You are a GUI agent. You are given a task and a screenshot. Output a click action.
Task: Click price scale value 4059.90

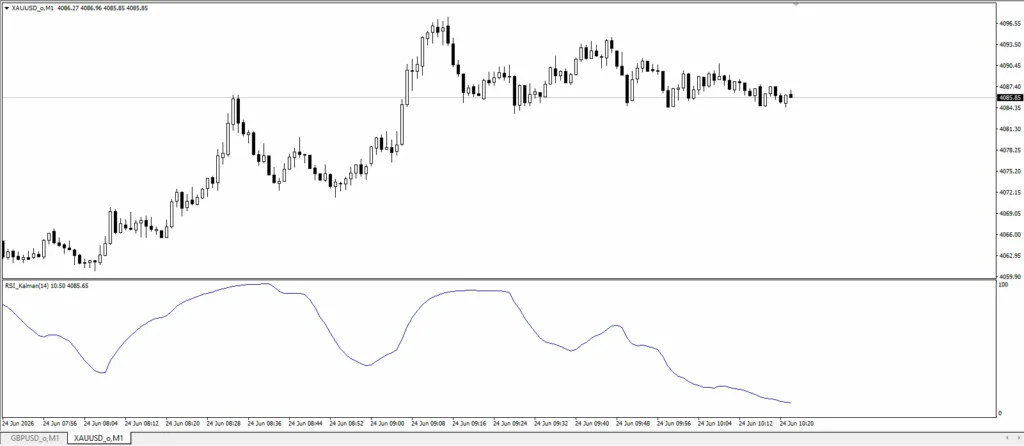pyautogui.click(x=1010, y=277)
